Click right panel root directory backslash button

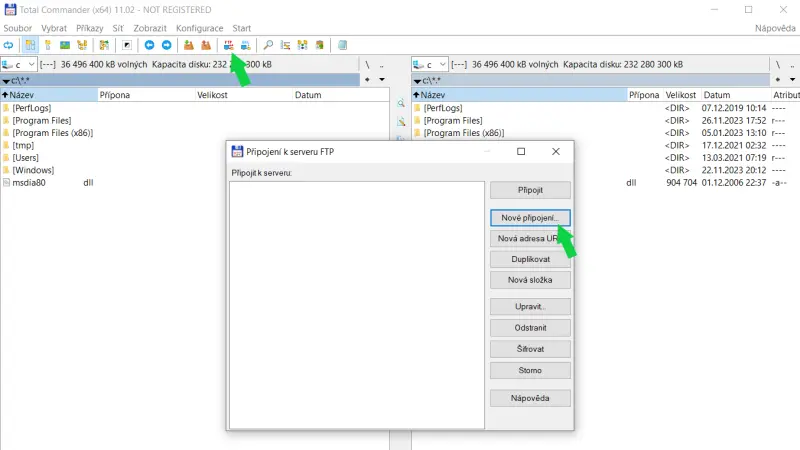tap(778, 65)
